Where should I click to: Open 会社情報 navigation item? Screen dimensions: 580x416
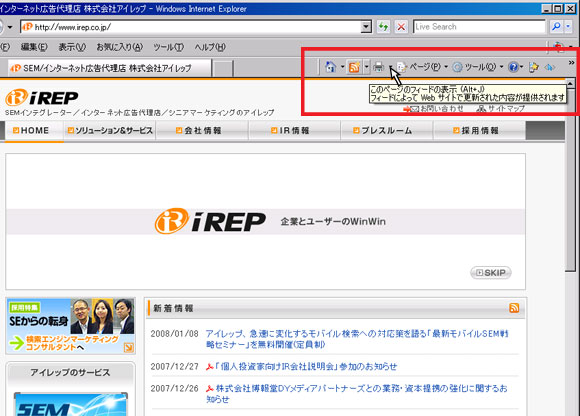202,131
